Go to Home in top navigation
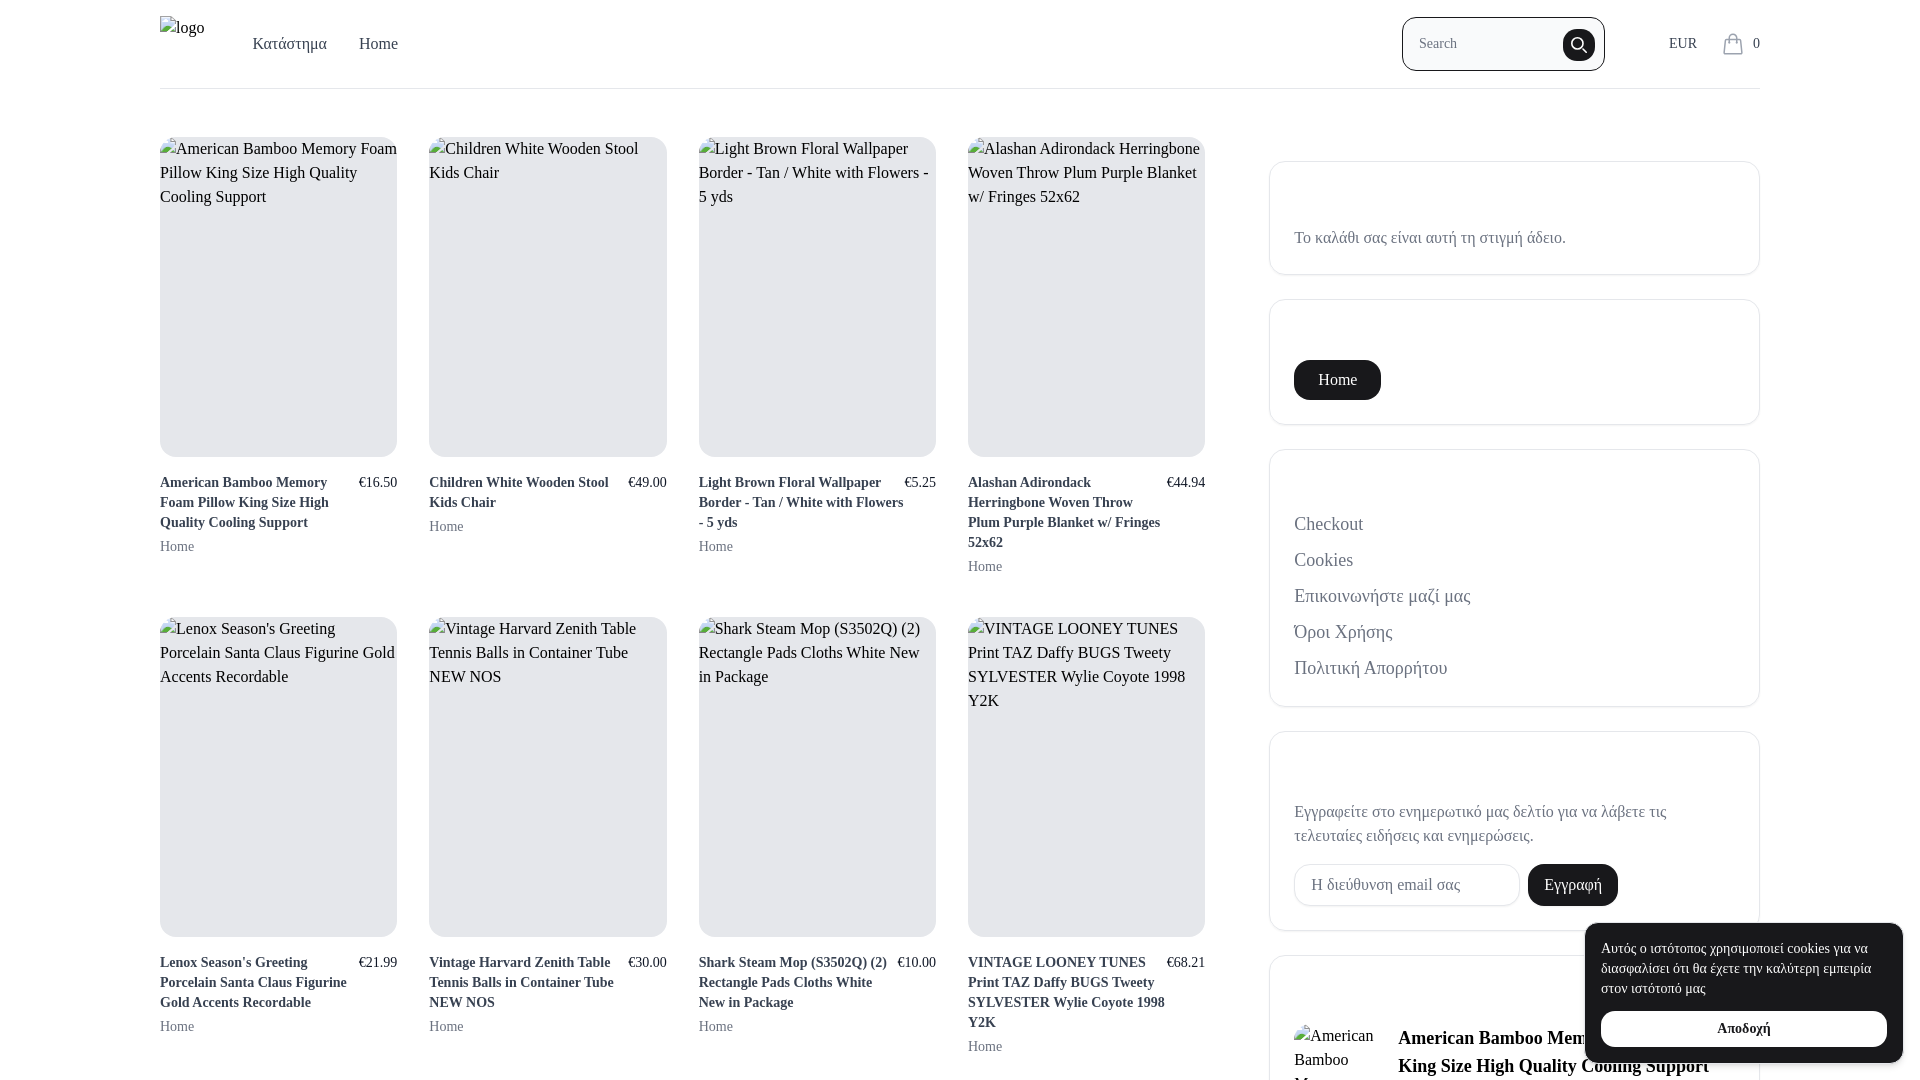 378,44
